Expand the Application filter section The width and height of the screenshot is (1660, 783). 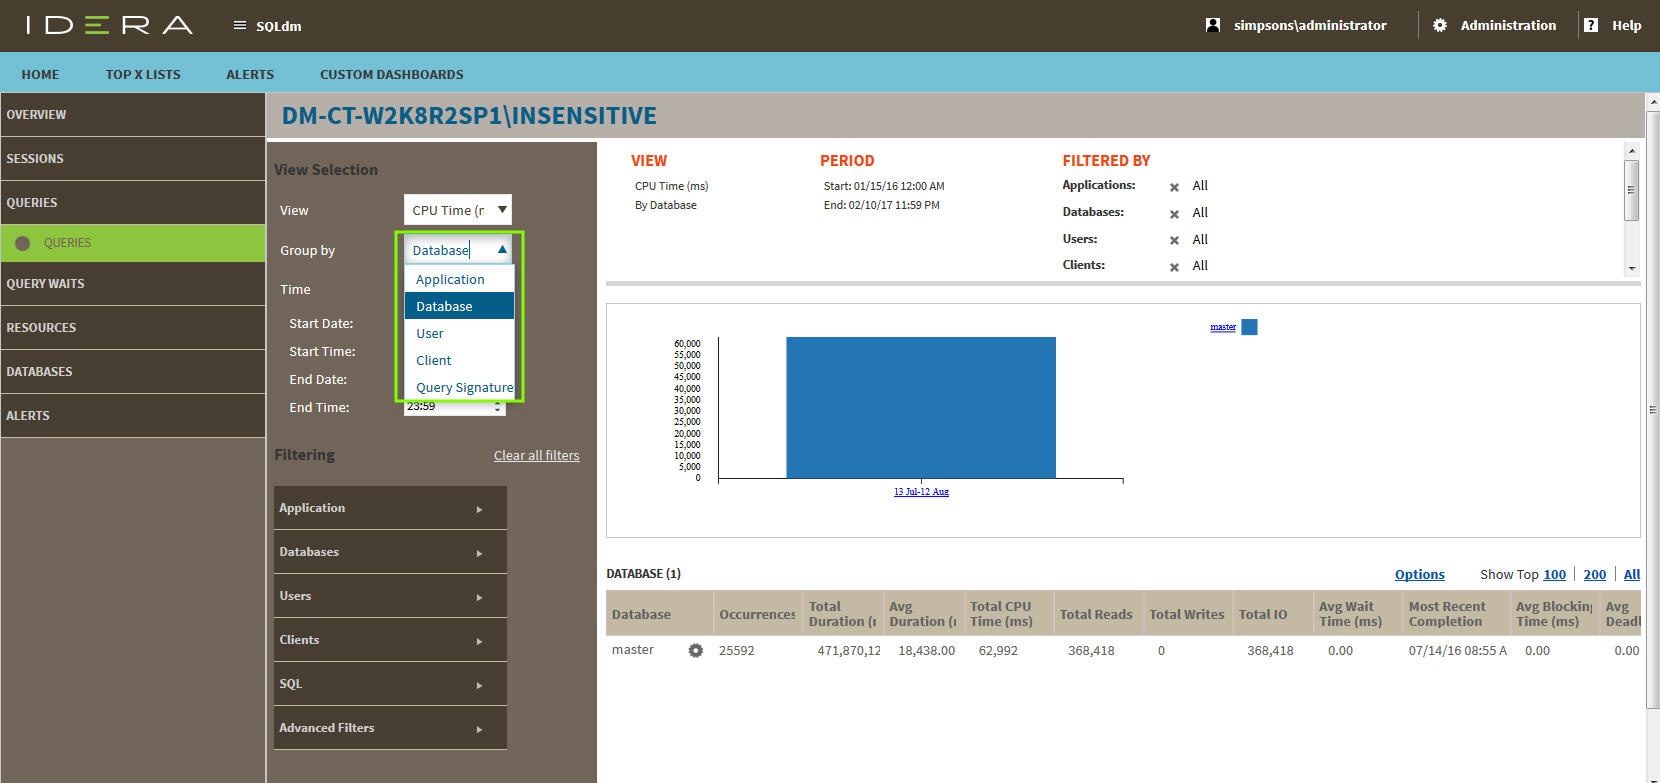click(x=390, y=508)
